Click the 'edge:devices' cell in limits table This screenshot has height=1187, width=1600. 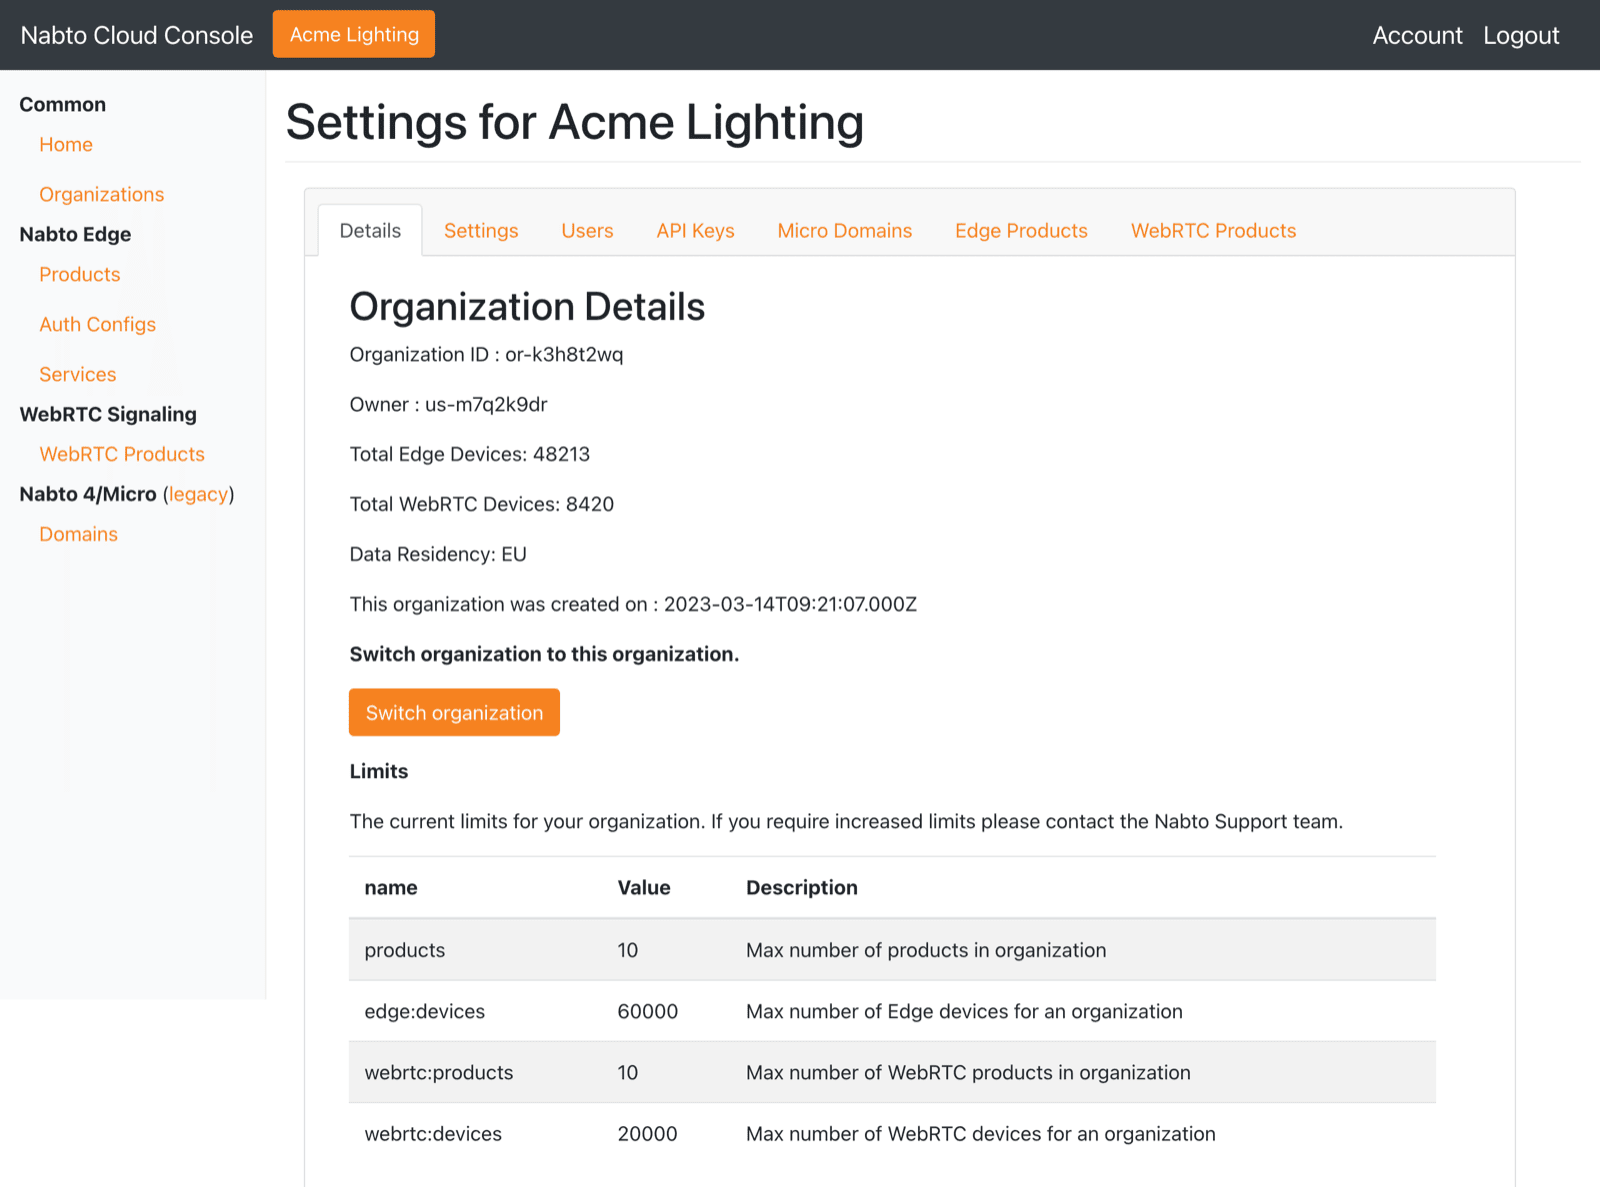coord(425,1011)
